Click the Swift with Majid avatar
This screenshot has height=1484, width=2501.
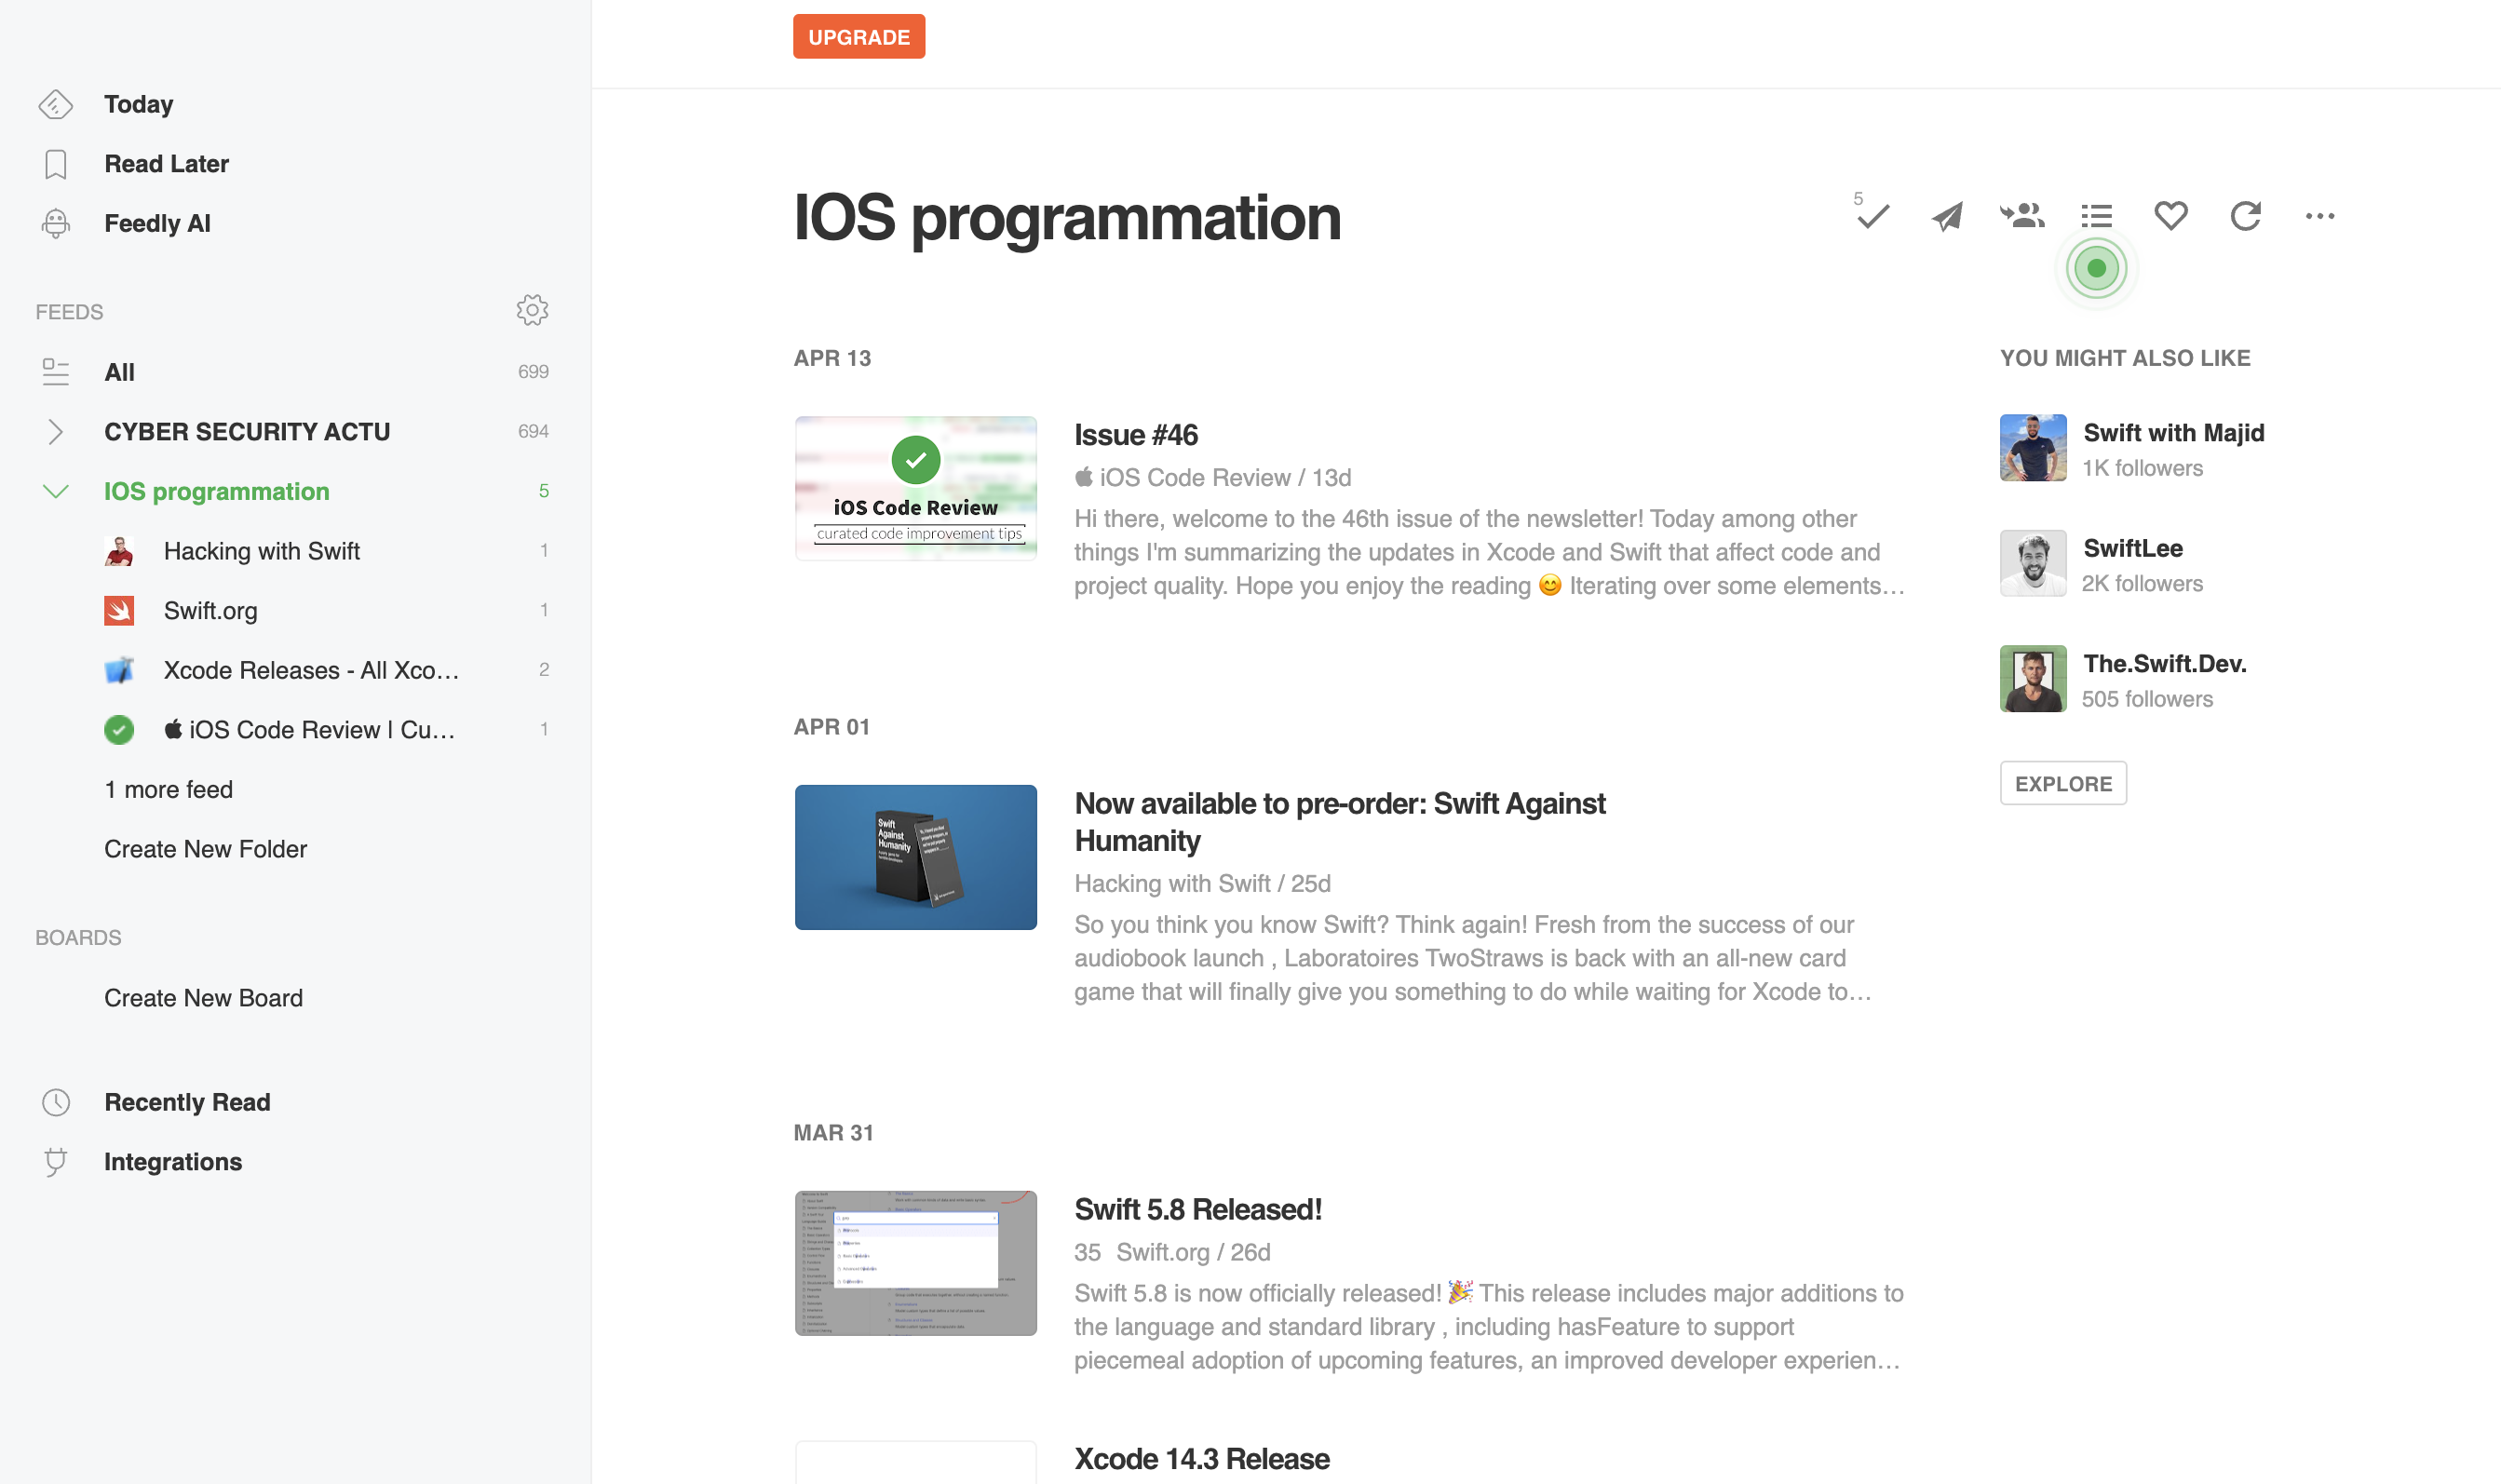[x=2033, y=448]
